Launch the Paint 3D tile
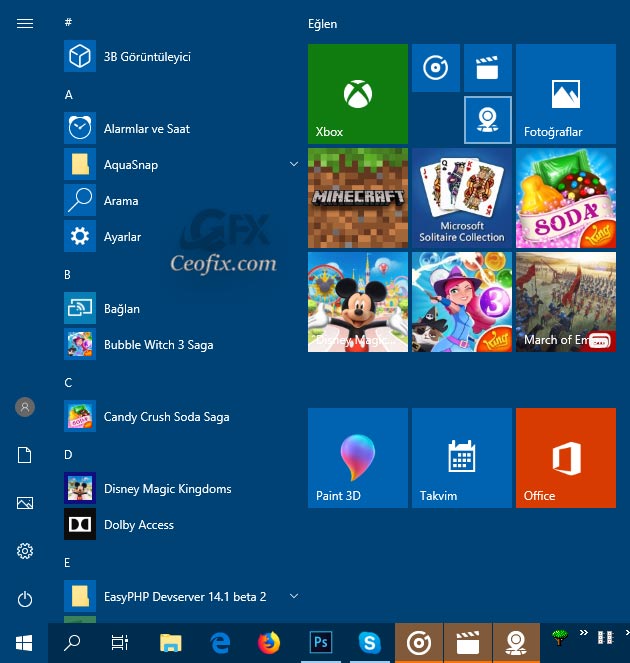630x663 pixels. [x=358, y=458]
